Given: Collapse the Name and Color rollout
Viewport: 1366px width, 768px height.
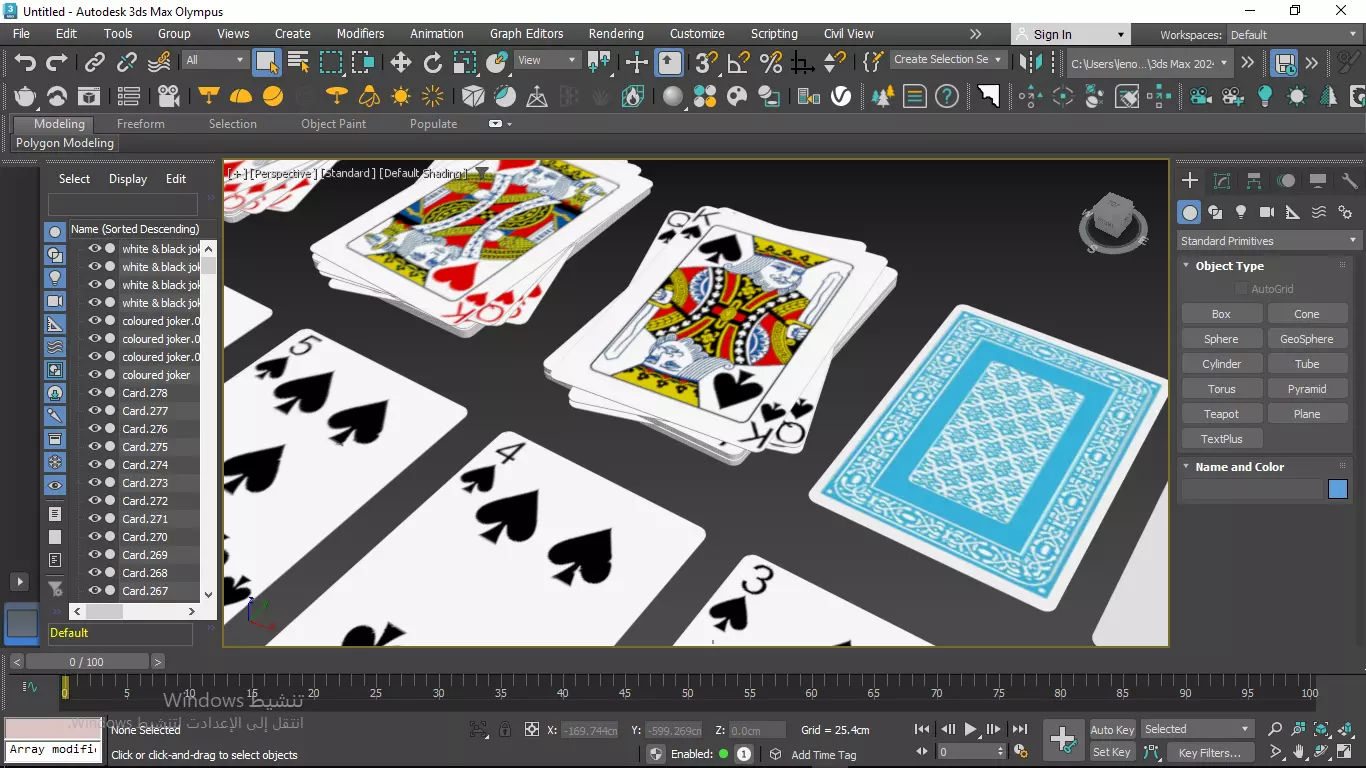Looking at the screenshot, I should click(1239, 467).
